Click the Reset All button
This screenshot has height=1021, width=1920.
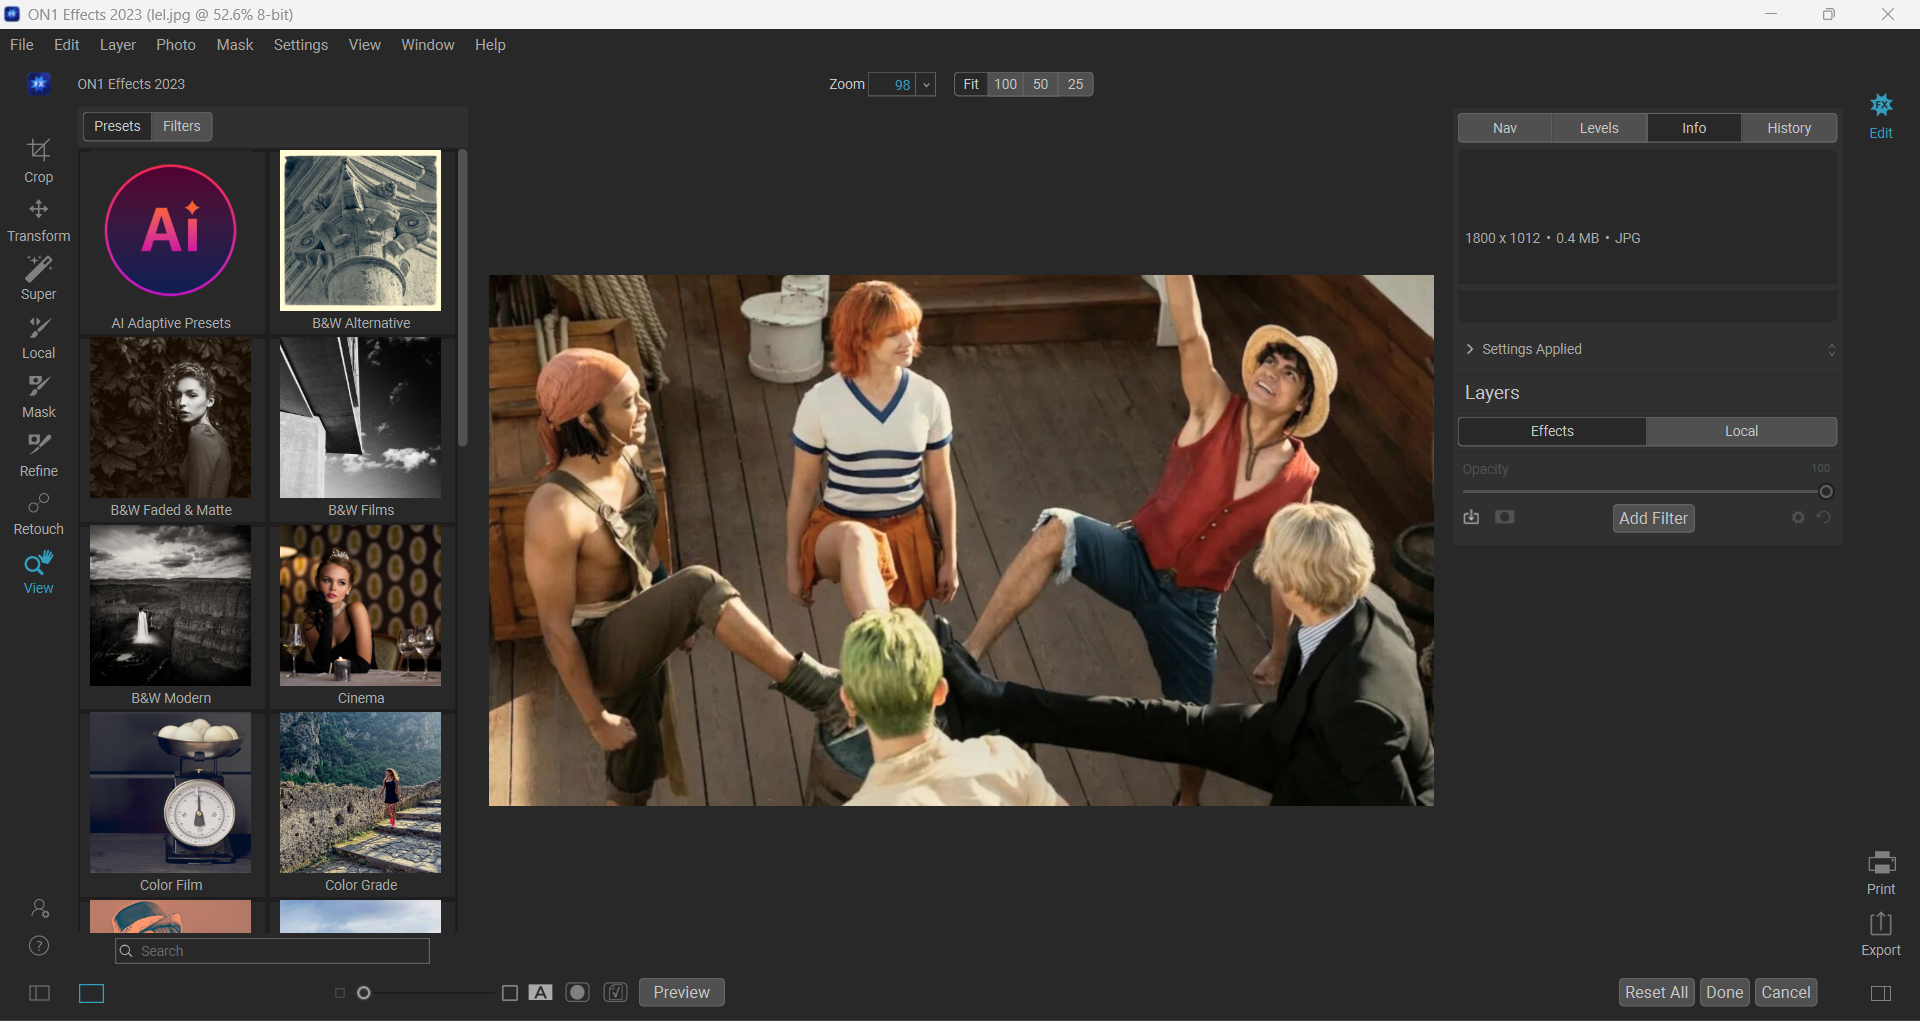click(x=1656, y=992)
